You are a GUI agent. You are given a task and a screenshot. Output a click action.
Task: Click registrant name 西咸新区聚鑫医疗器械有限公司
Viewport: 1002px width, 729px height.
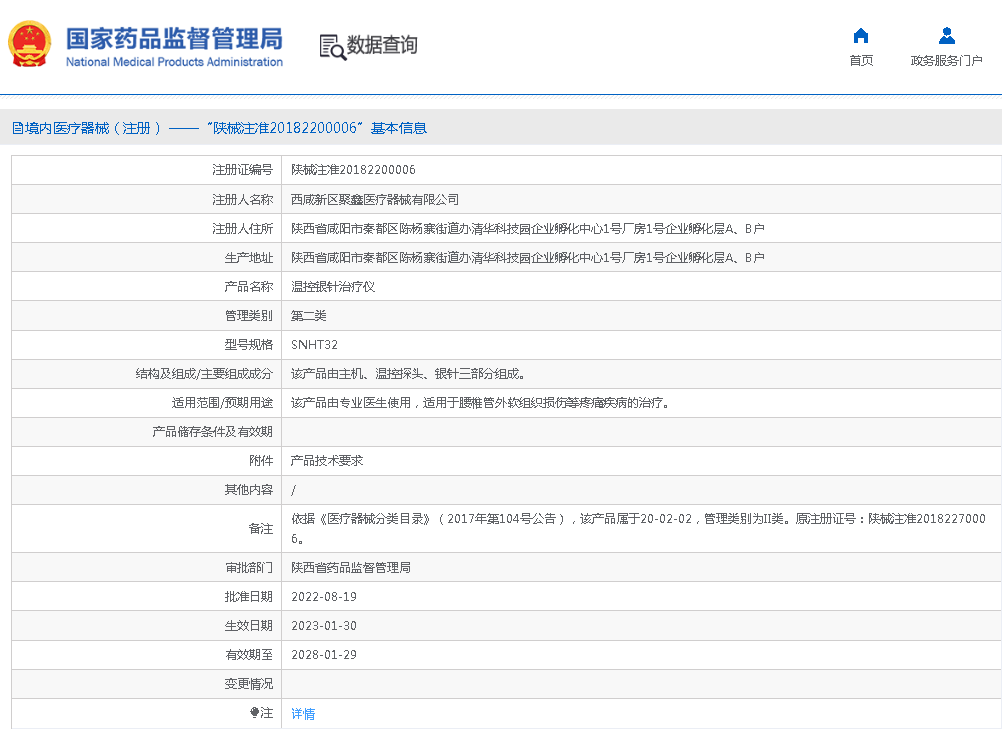pyautogui.click(x=375, y=199)
